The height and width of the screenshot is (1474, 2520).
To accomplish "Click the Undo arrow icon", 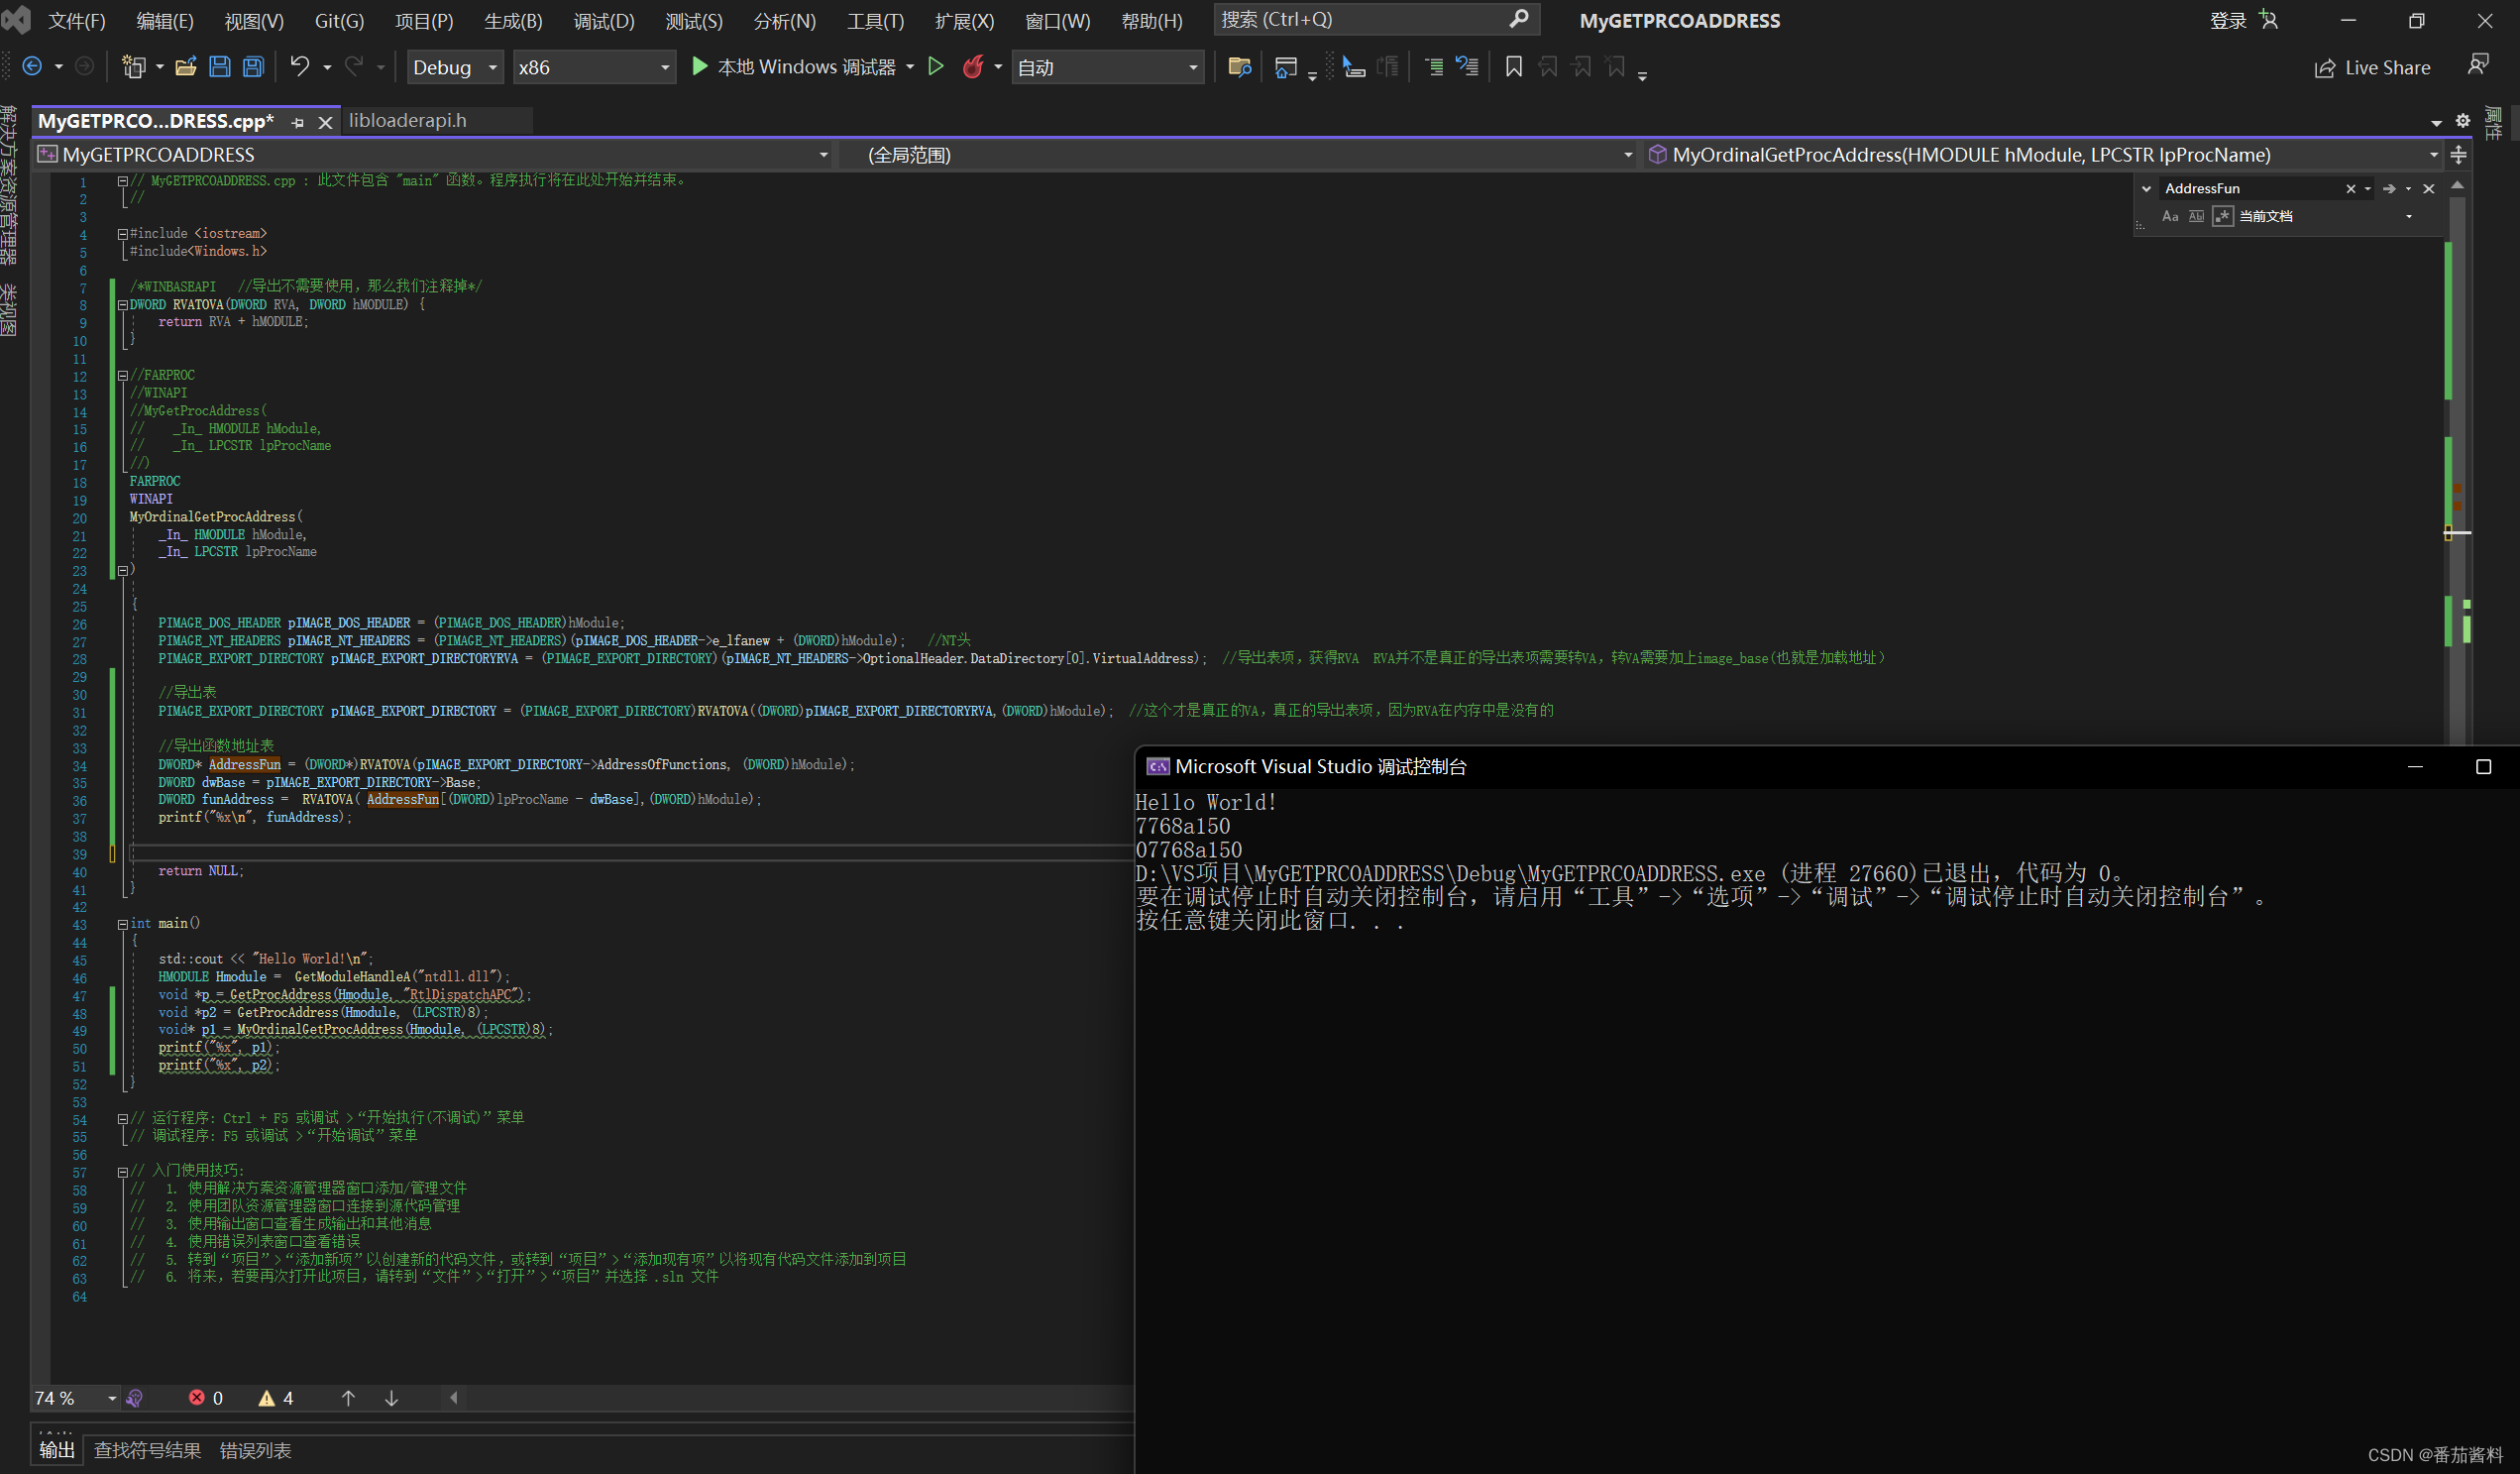I will click(299, 67).
